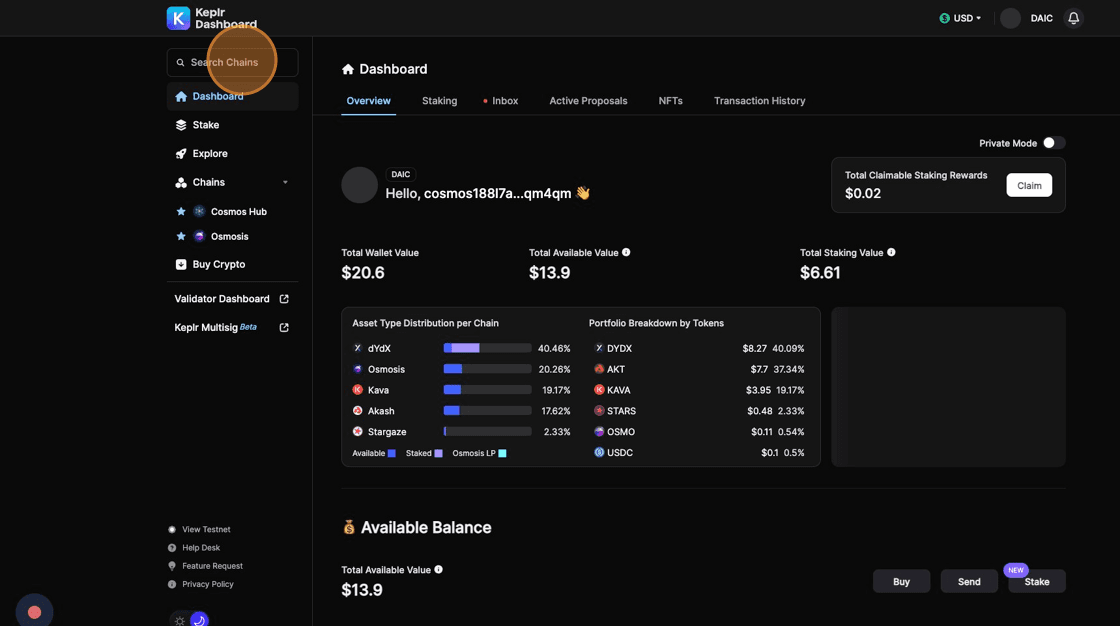The width and height of the screenshot is (1120, 626).
Task: Click the dYdX distribution bar
Action: click(x=487, y=348)
